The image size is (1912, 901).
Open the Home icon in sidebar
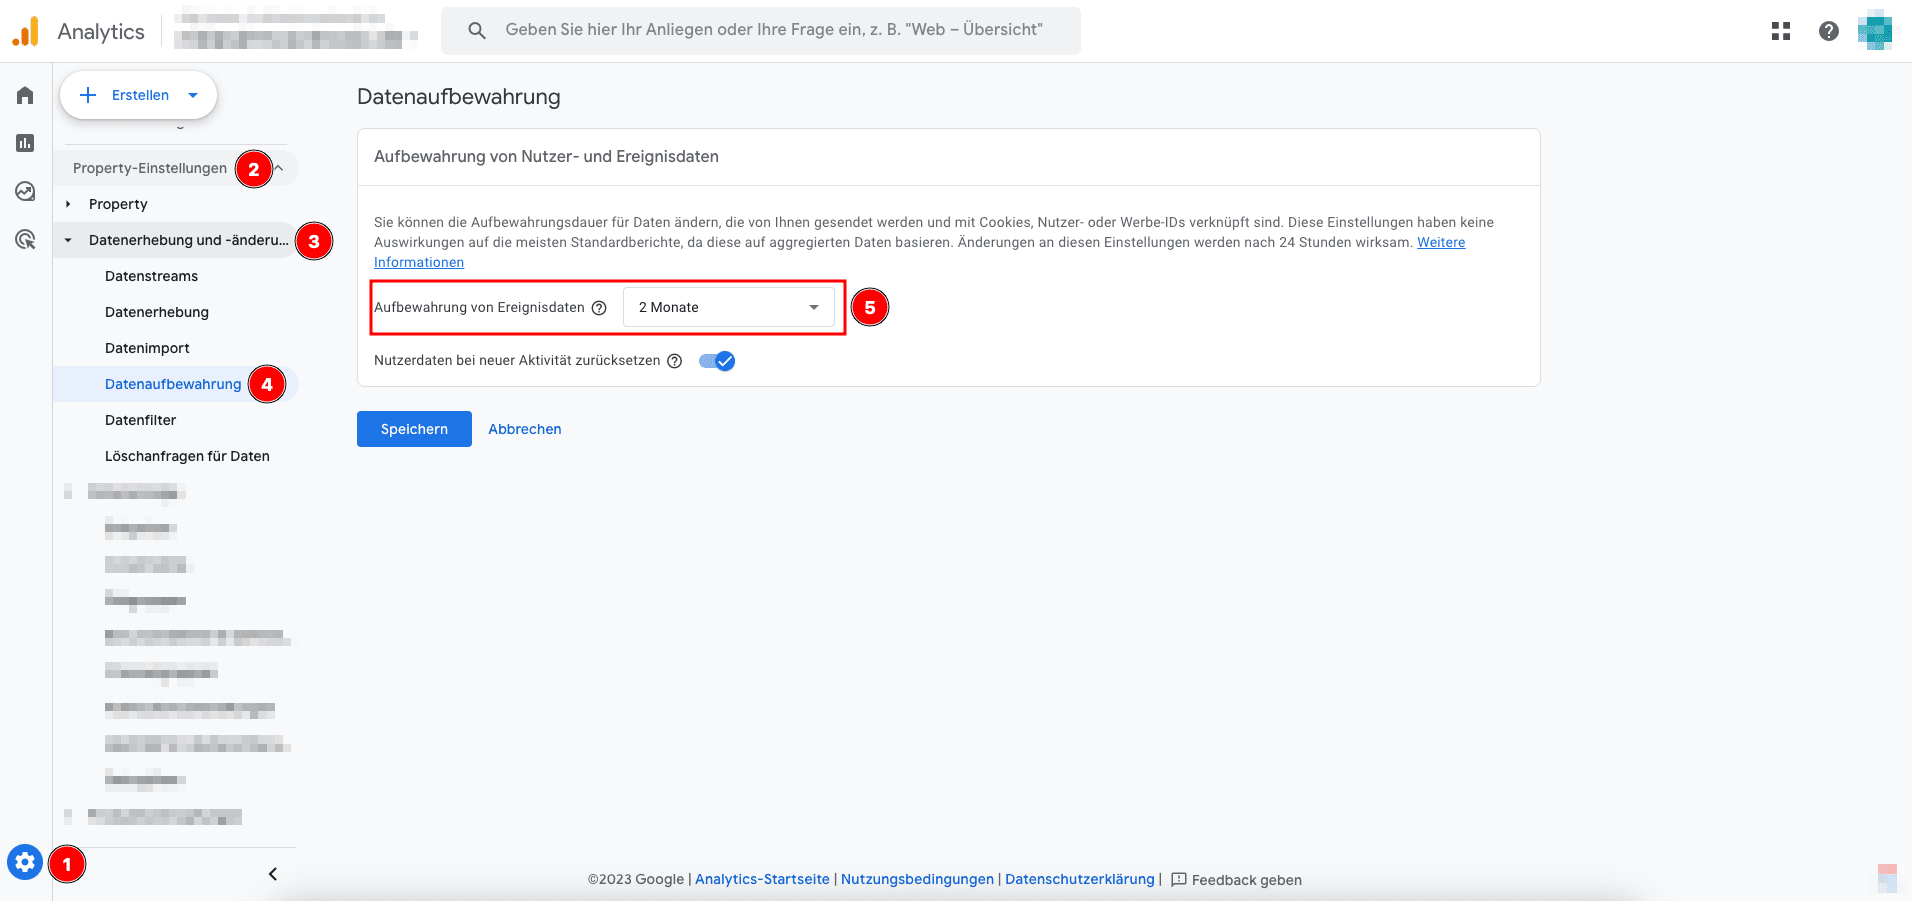click(25, 95)
